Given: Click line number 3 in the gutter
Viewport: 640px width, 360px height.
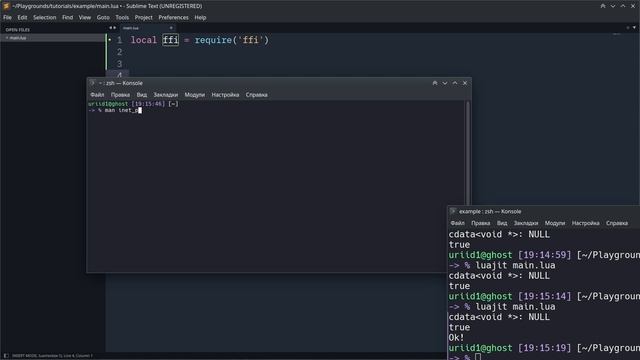Looking at the screenshot, I should point(119,64).
